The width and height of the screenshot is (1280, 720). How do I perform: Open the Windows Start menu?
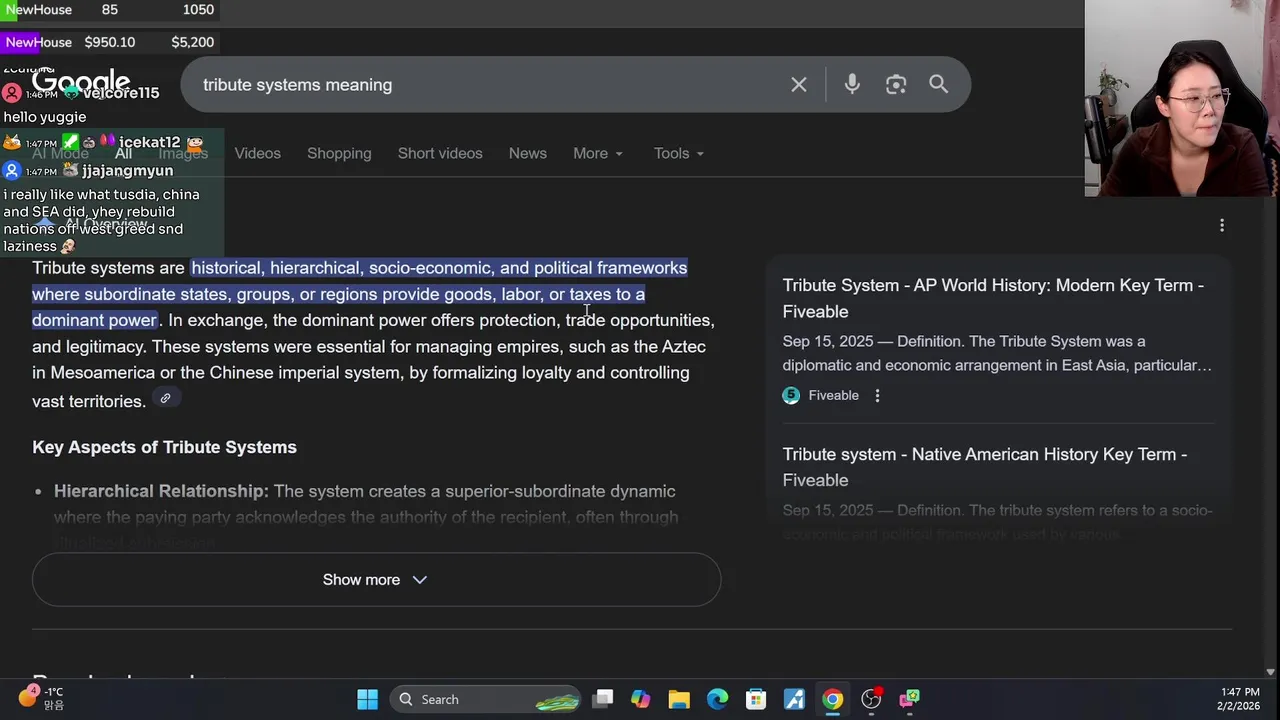click(367, 699)
